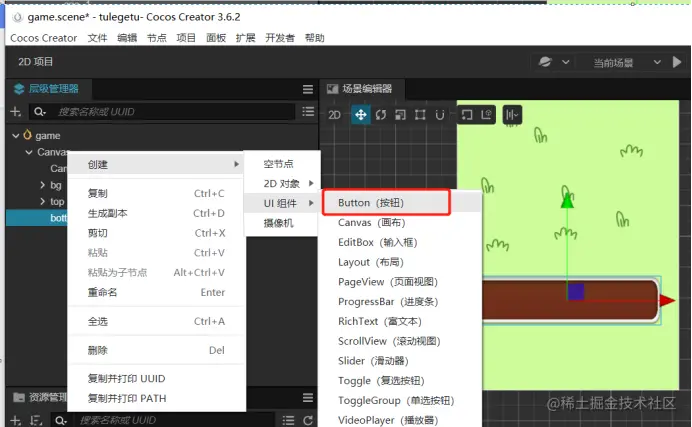Choose 全选 menu entry
The width and height of the screenshot is (692, 427).
click(x=156, y=321)
